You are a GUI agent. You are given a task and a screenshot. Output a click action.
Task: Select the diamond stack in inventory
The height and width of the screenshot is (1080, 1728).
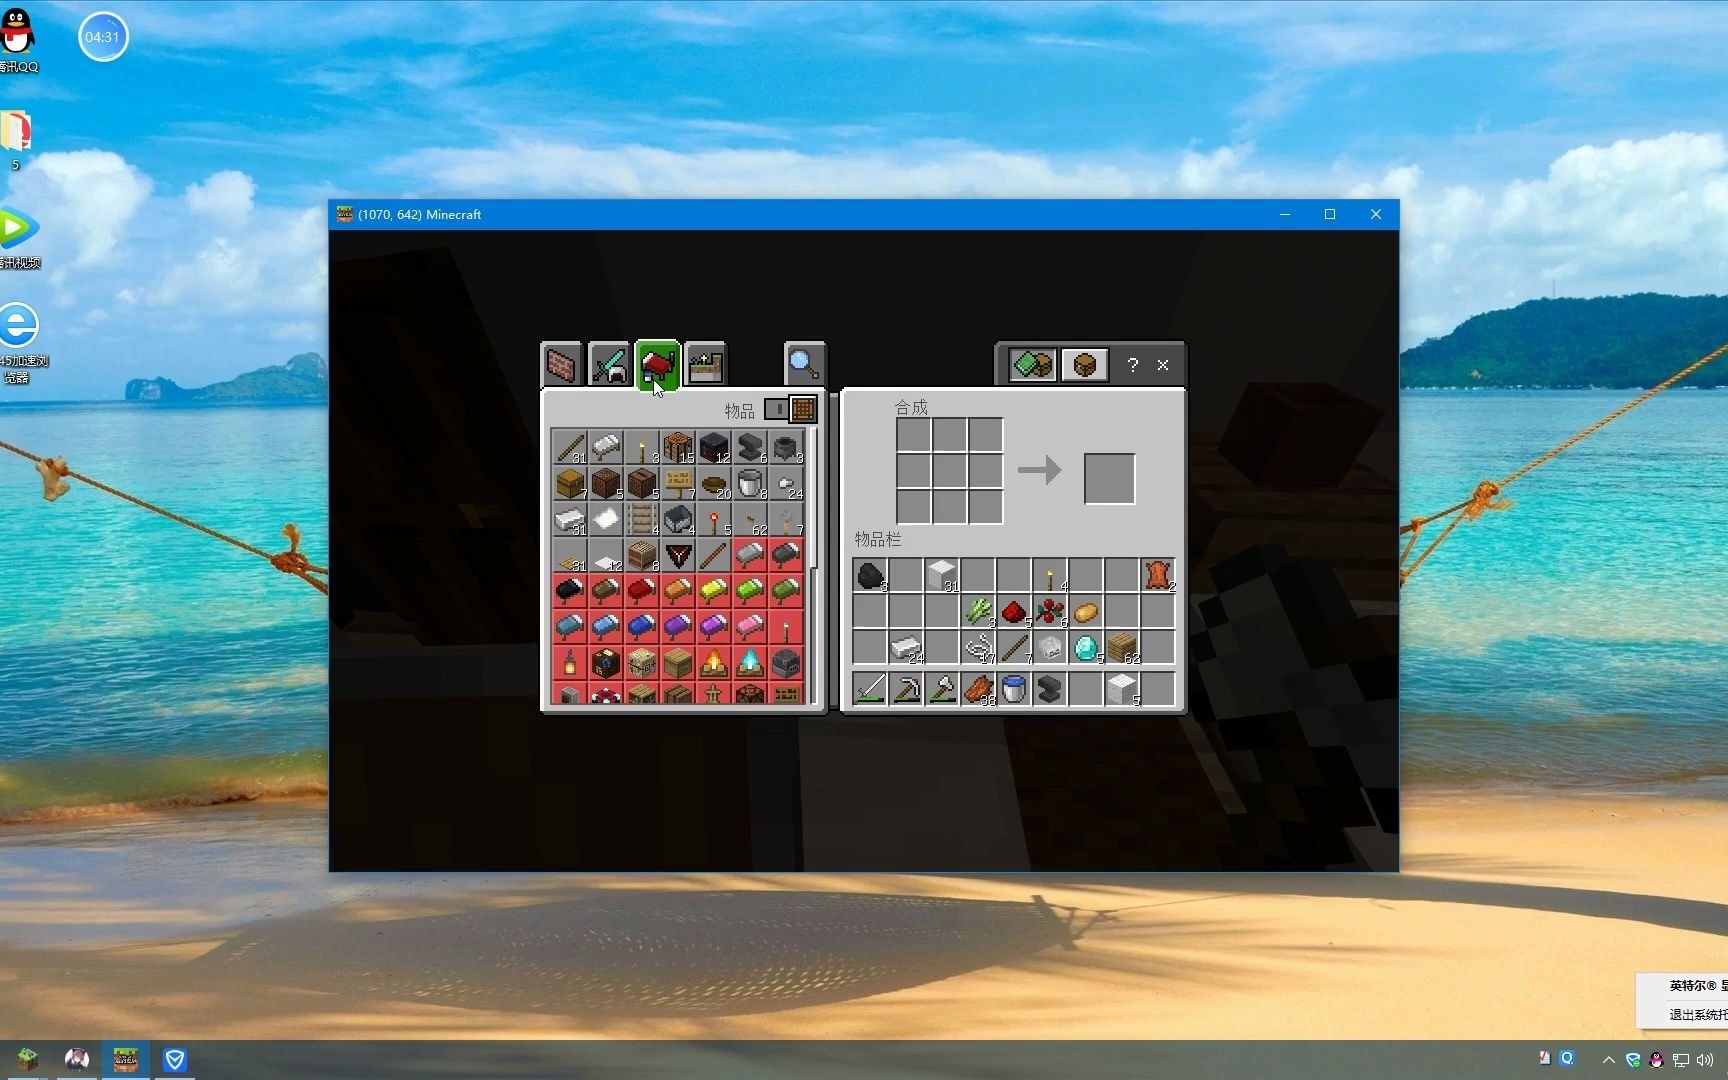1086,648
